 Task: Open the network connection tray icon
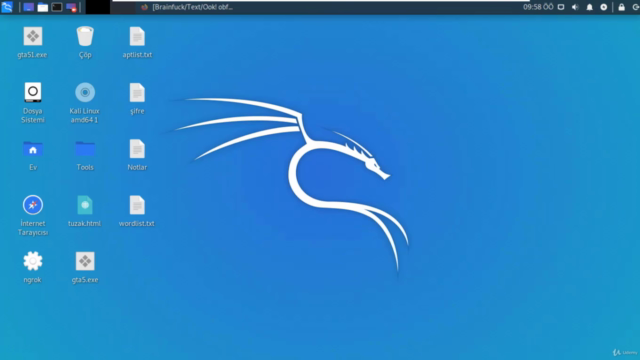[x=561, y=7]
